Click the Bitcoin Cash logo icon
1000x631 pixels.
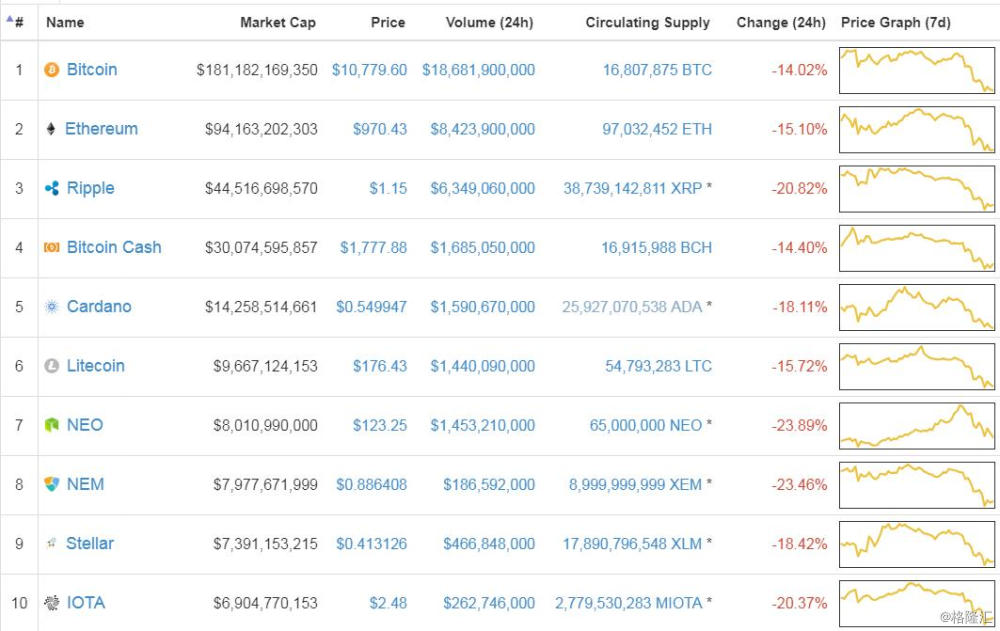coord(52,247)
